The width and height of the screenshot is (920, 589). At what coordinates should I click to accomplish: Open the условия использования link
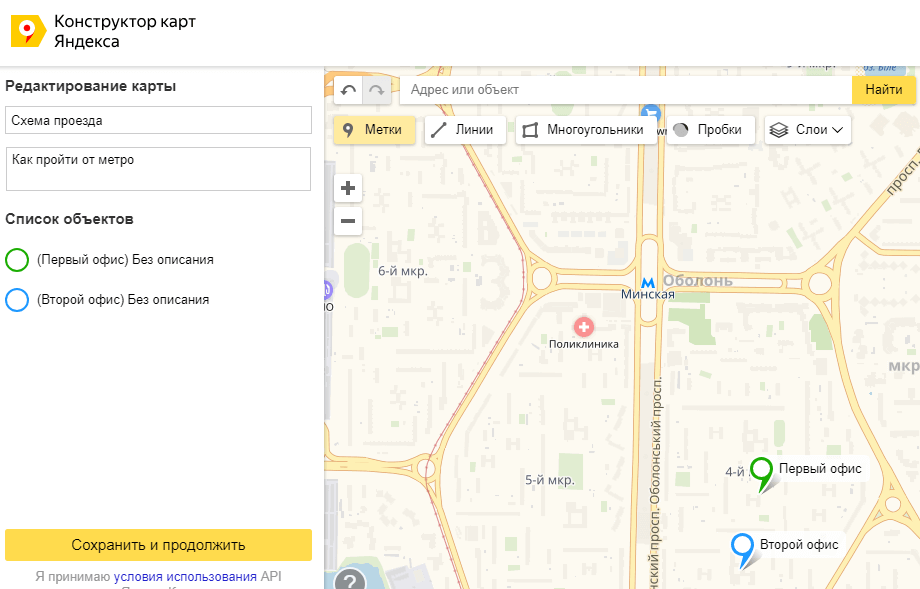185,576
